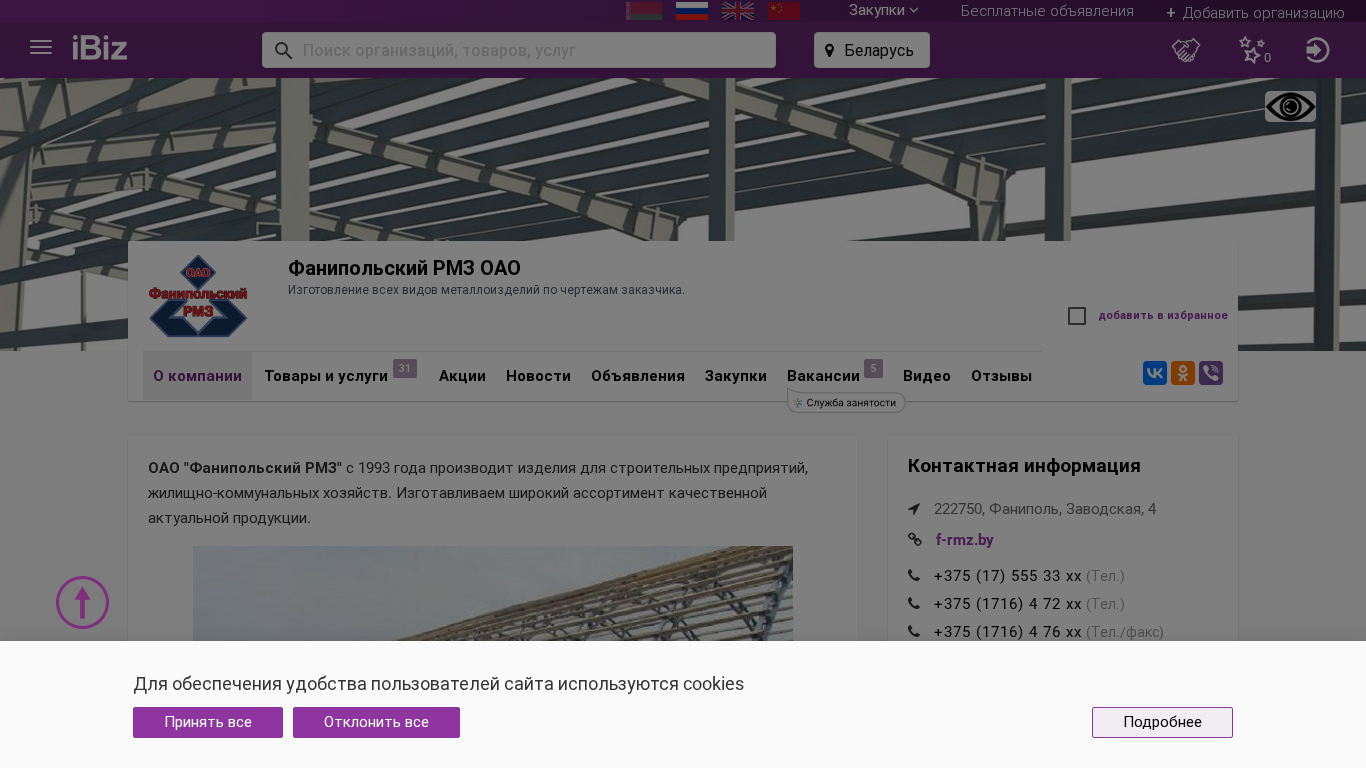Click phone icon beside 555 33 number
1366x768 pixels.
914,576
